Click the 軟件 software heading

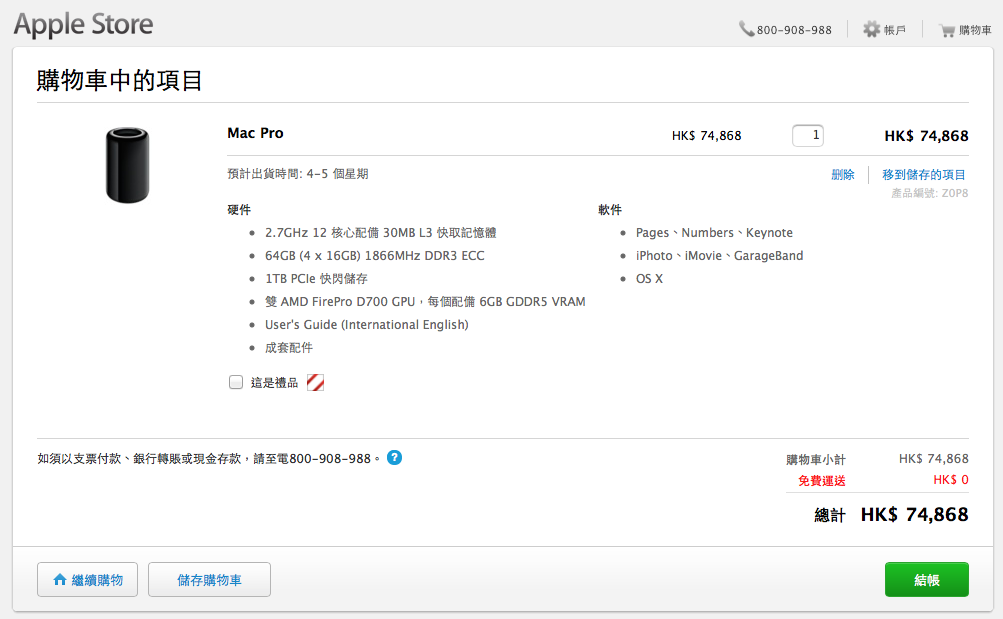610,210
